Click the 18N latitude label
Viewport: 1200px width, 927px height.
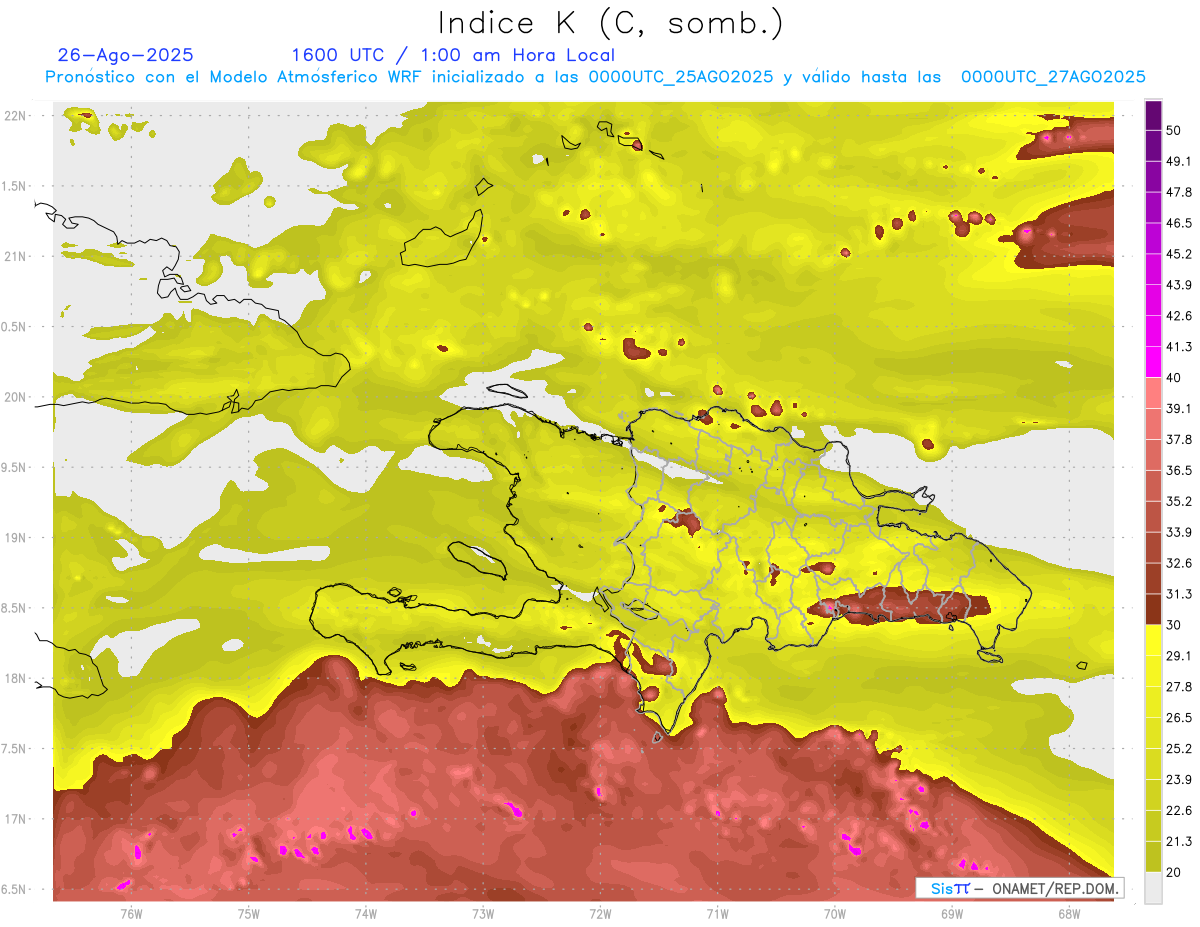[17, 679]
